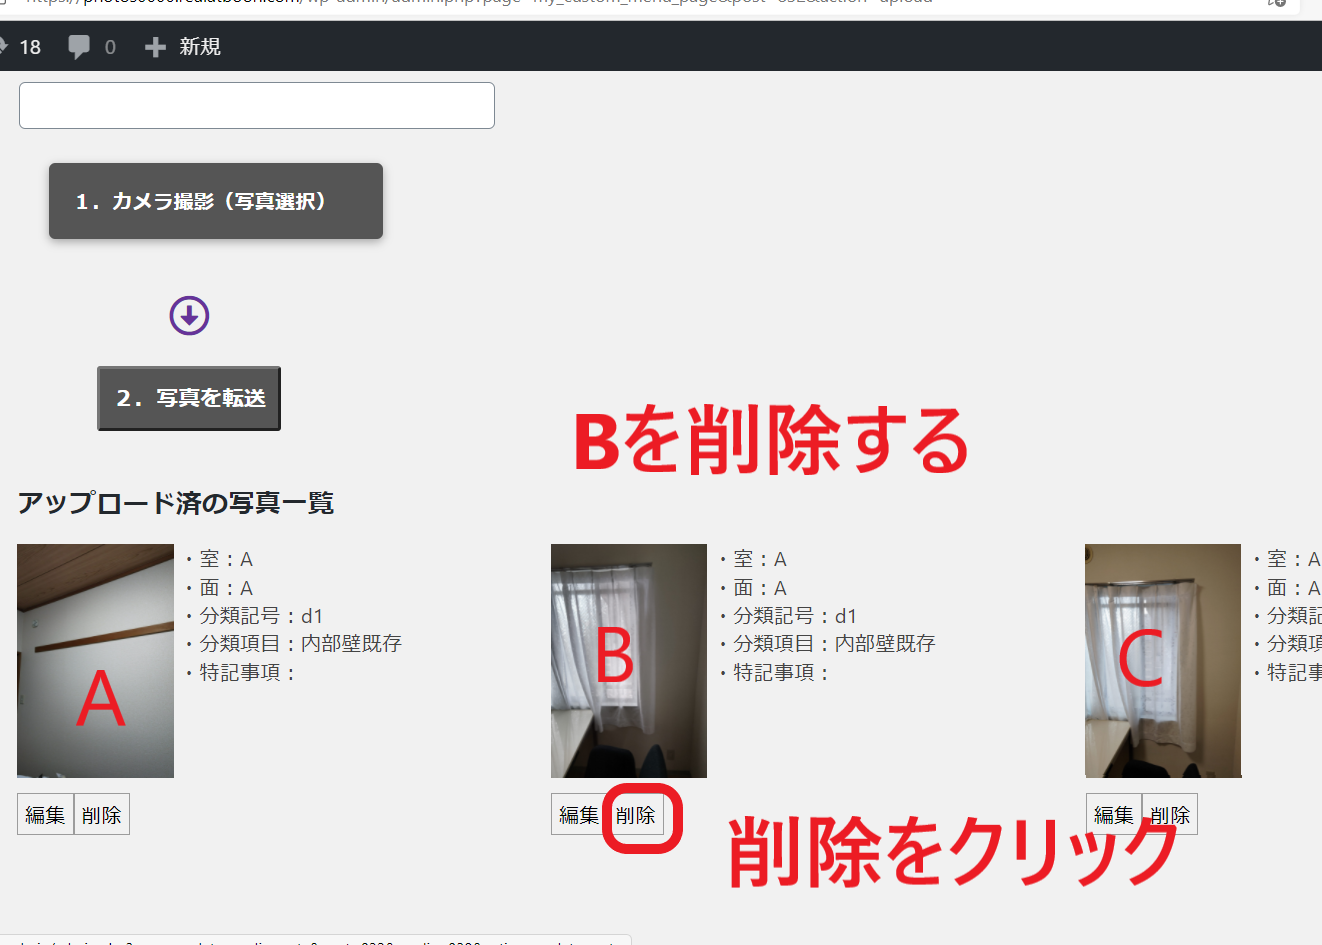Screen dimensions: 1322x945
Task: Click 削除 under photo C
Action: (1170, 815)
